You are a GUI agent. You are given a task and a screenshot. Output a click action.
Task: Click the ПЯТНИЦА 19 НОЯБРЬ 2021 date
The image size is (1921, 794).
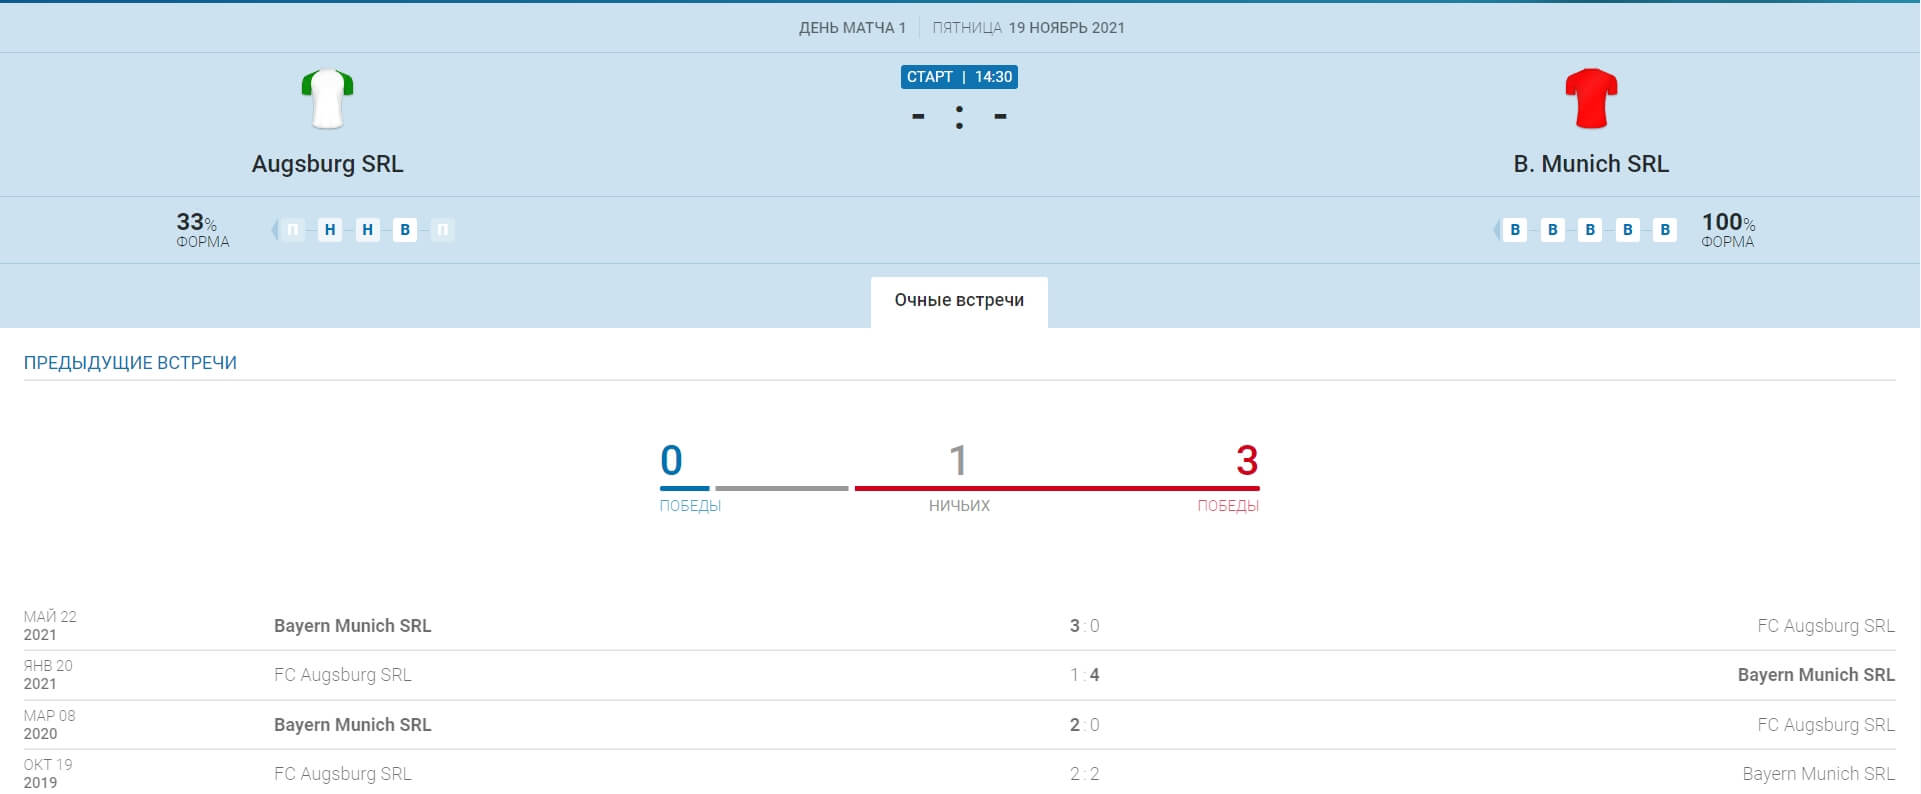pyautogui.click(x=1028, y=28)
